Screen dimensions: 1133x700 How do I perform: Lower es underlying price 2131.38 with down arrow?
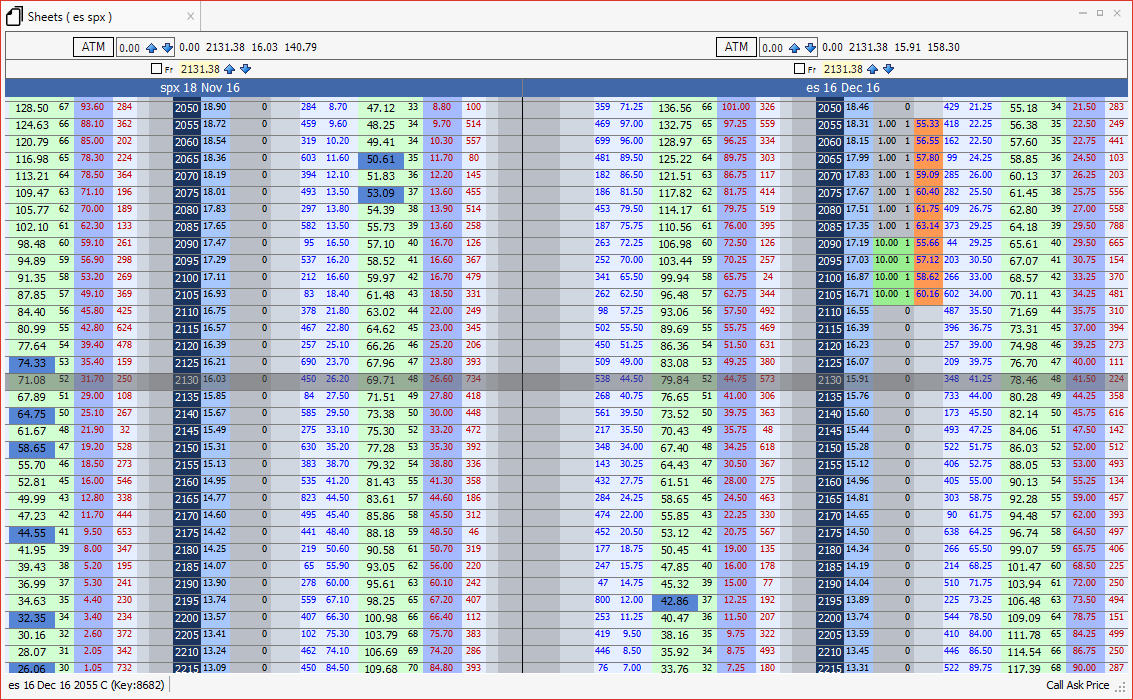889,69
